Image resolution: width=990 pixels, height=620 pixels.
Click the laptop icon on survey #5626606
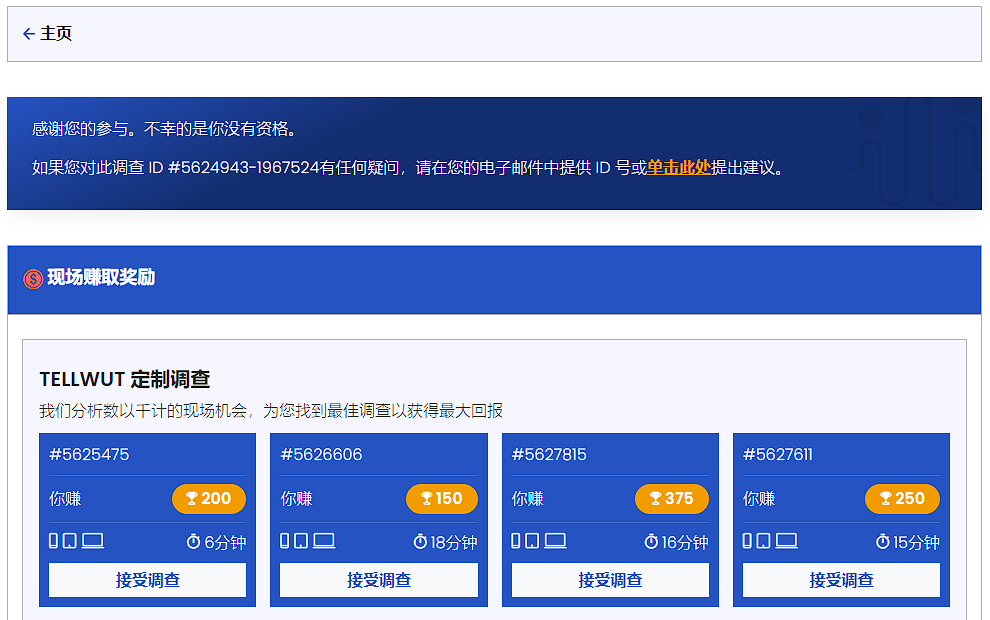point(324,540)
